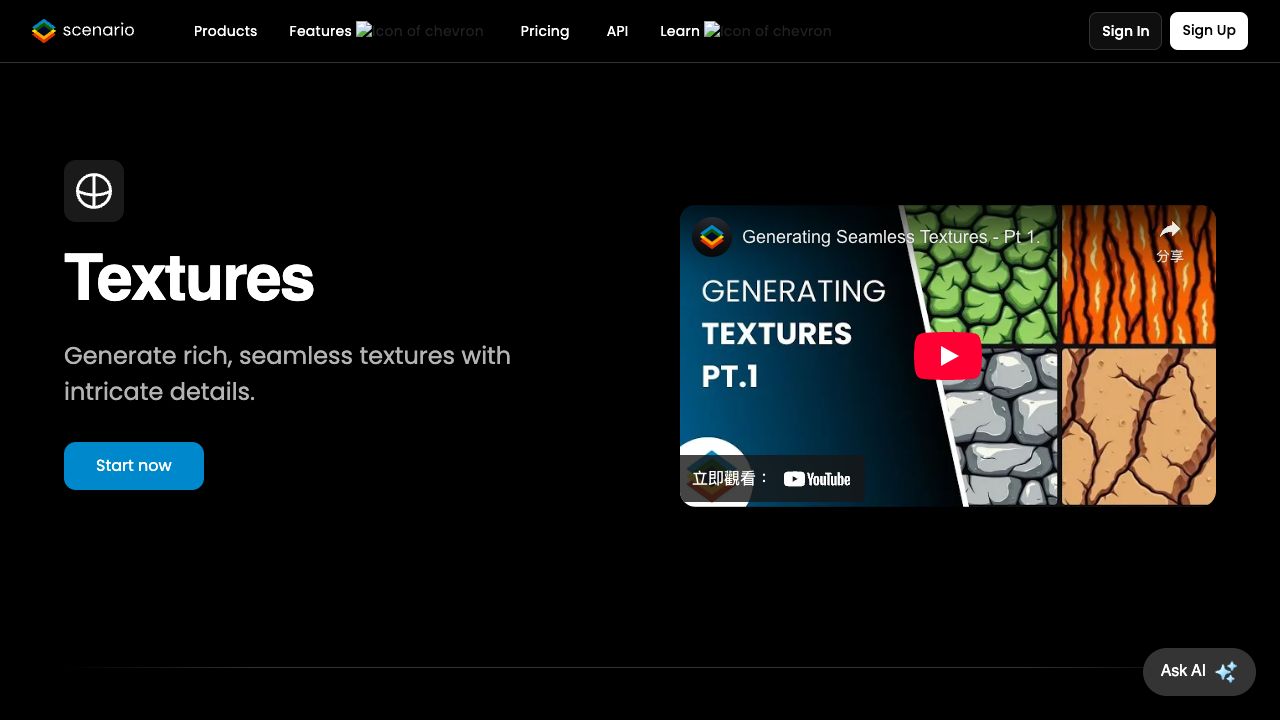1280x720 pixels.
Task: Click the share arrow icon on video
Action: [1169, 231]
